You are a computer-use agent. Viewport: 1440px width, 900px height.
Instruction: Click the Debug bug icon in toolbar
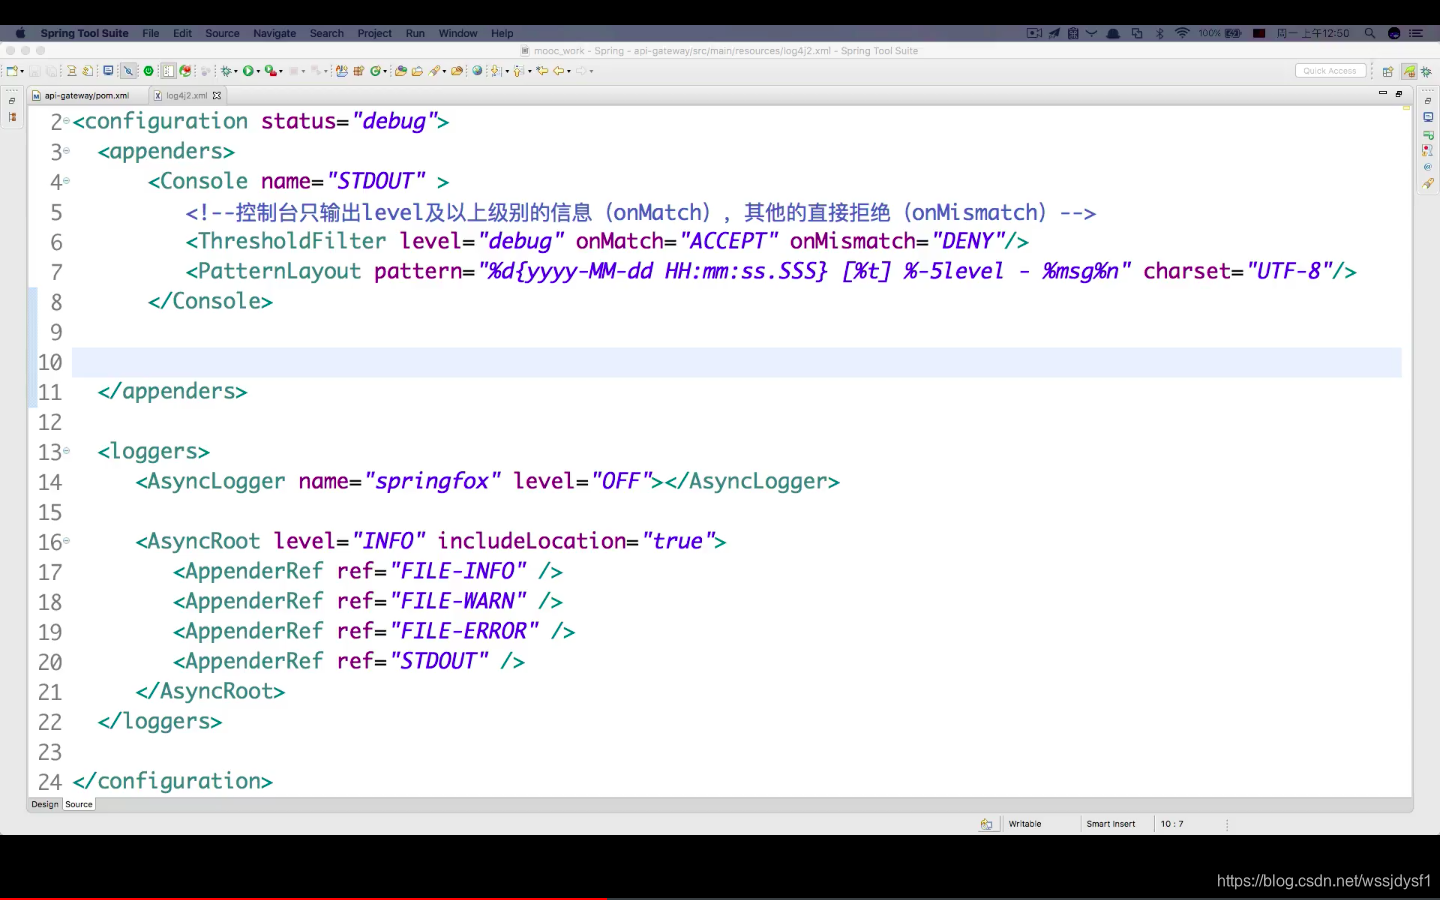tap(226, 71)
